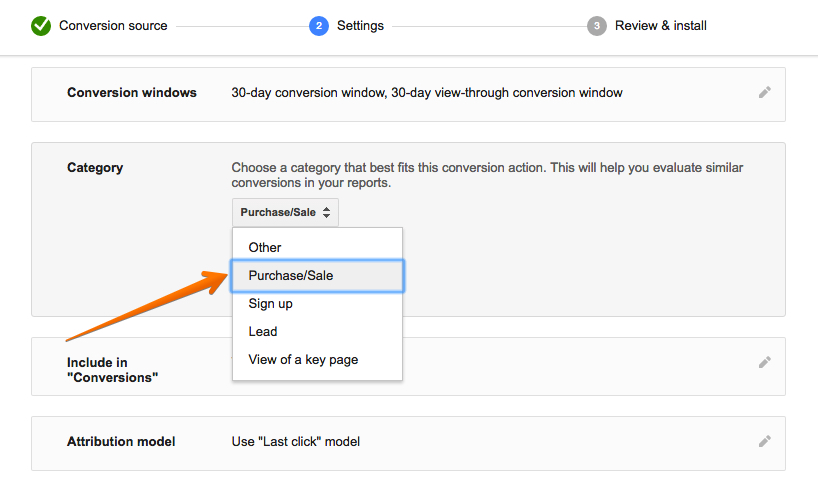Click the Category section heading

click(95, 167)
